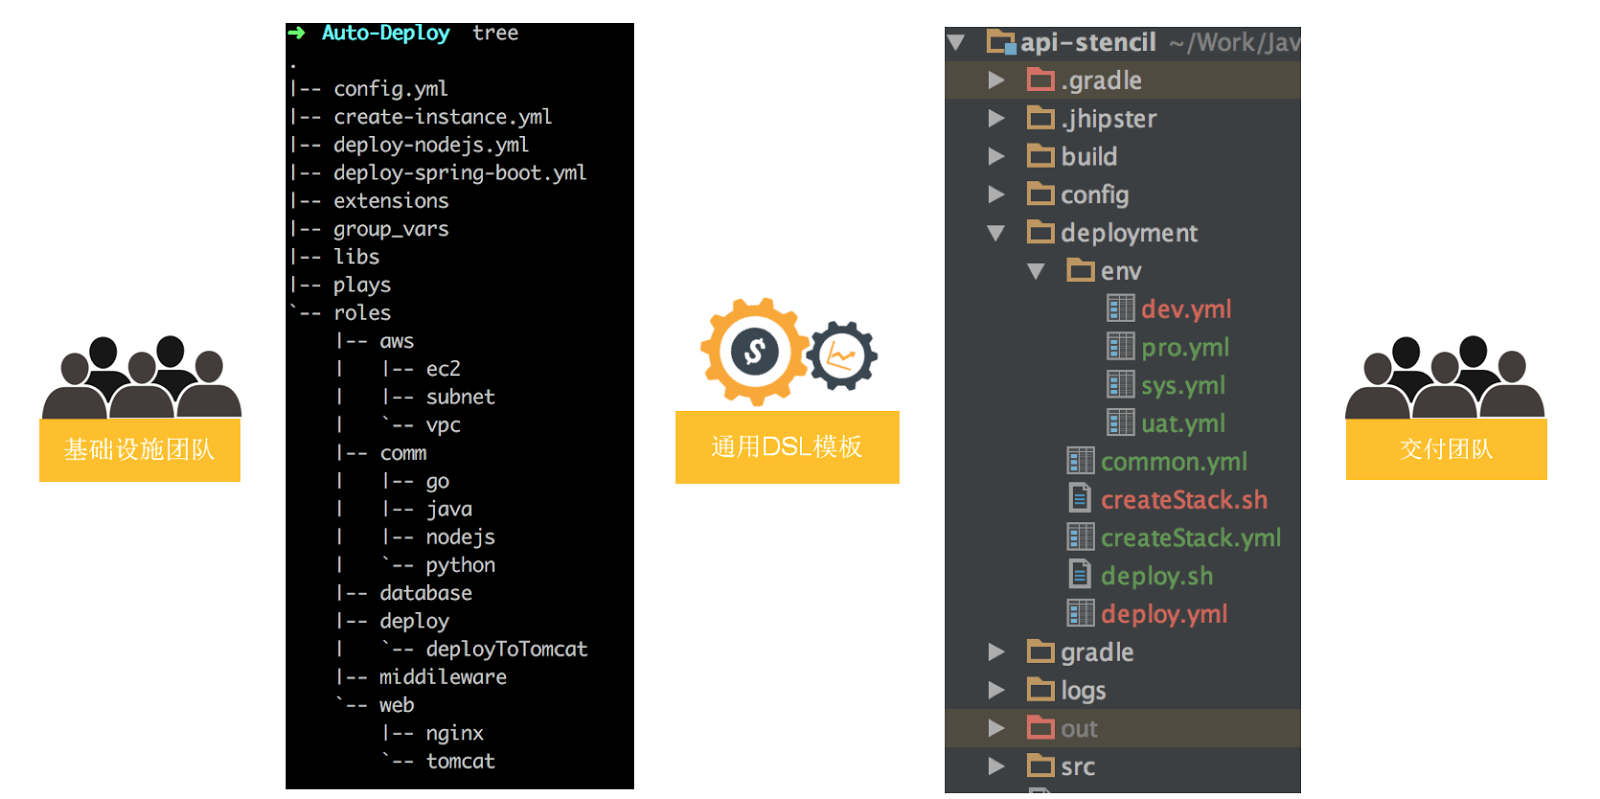Collapse the deployment folder arrow
This screenshot has width=1600, height=799.
(x=996, y=233)
